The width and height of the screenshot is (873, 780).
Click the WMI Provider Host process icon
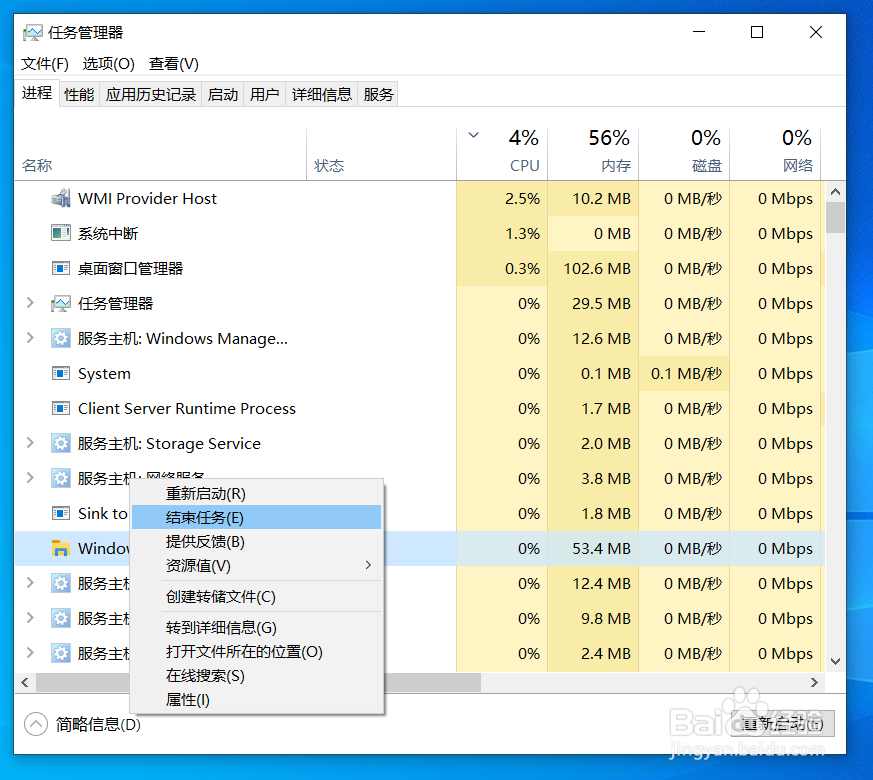point(61,198)
